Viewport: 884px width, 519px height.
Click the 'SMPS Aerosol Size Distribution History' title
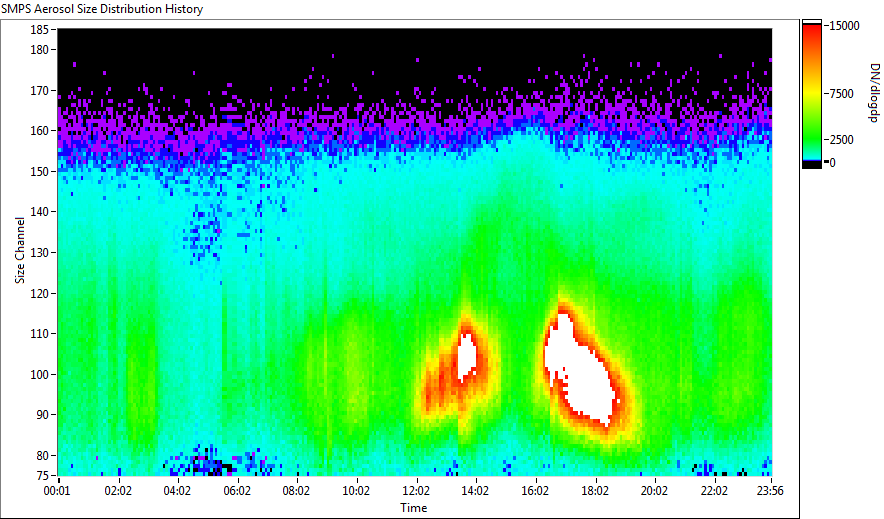click(x=102, y=9)
